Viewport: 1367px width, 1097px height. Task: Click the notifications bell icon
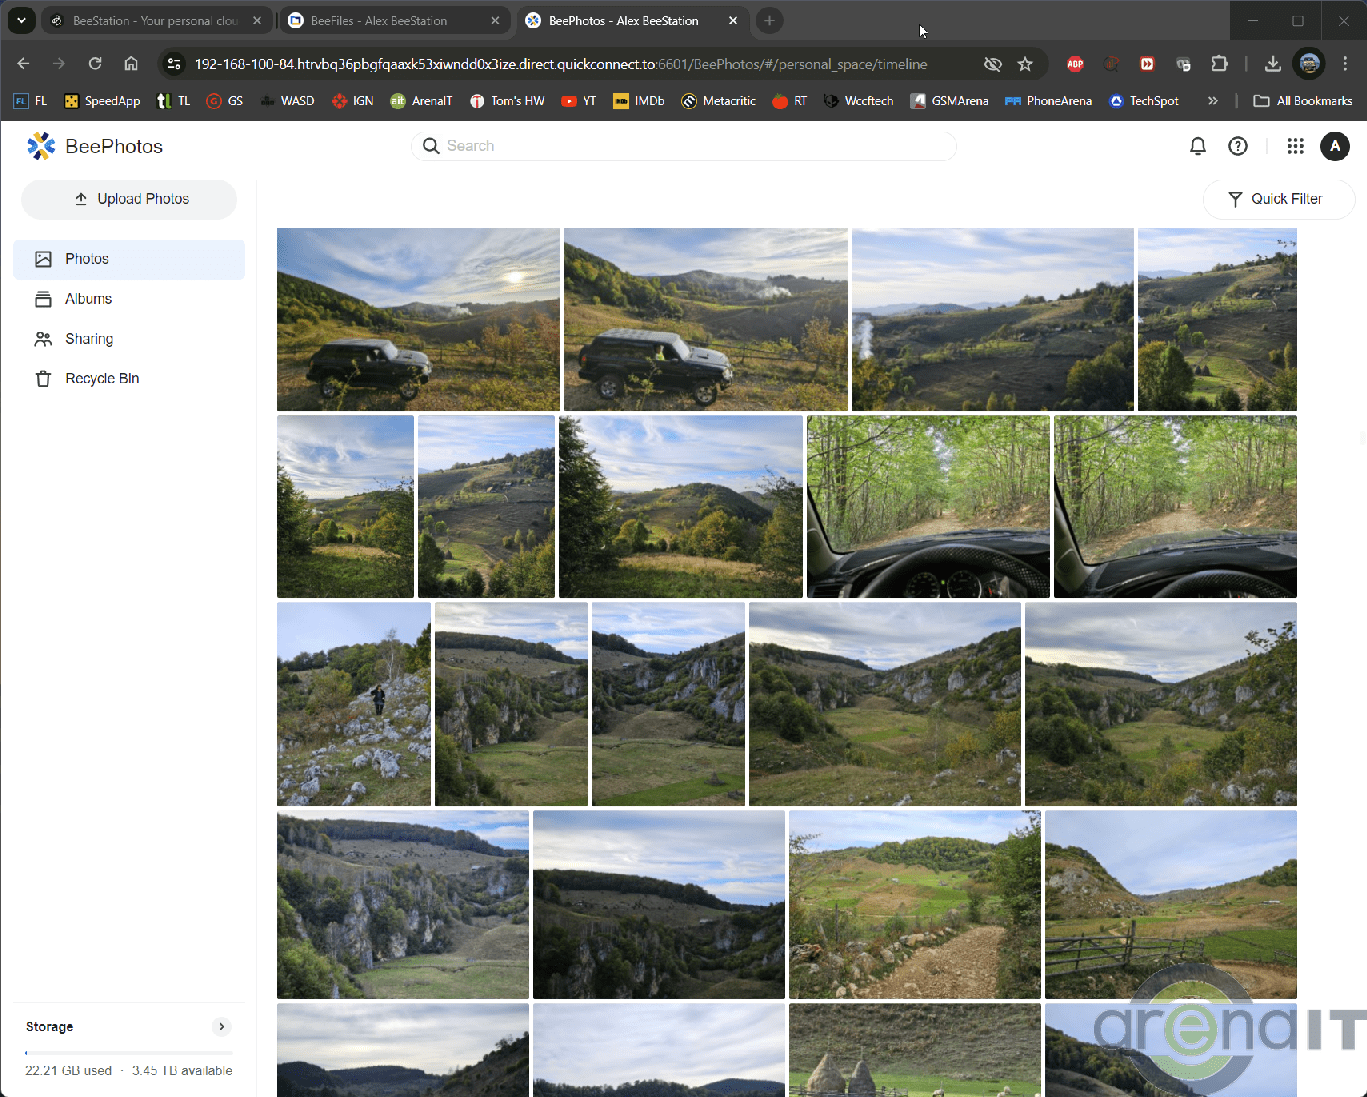click(1197, 146)
